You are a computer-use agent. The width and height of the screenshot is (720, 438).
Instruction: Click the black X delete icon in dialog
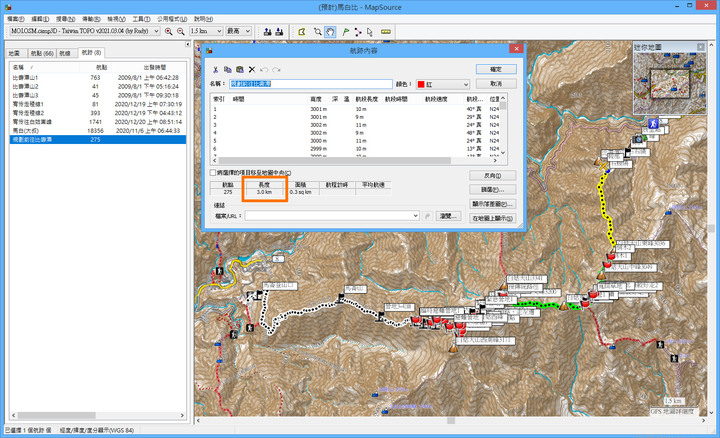point(252,69)
